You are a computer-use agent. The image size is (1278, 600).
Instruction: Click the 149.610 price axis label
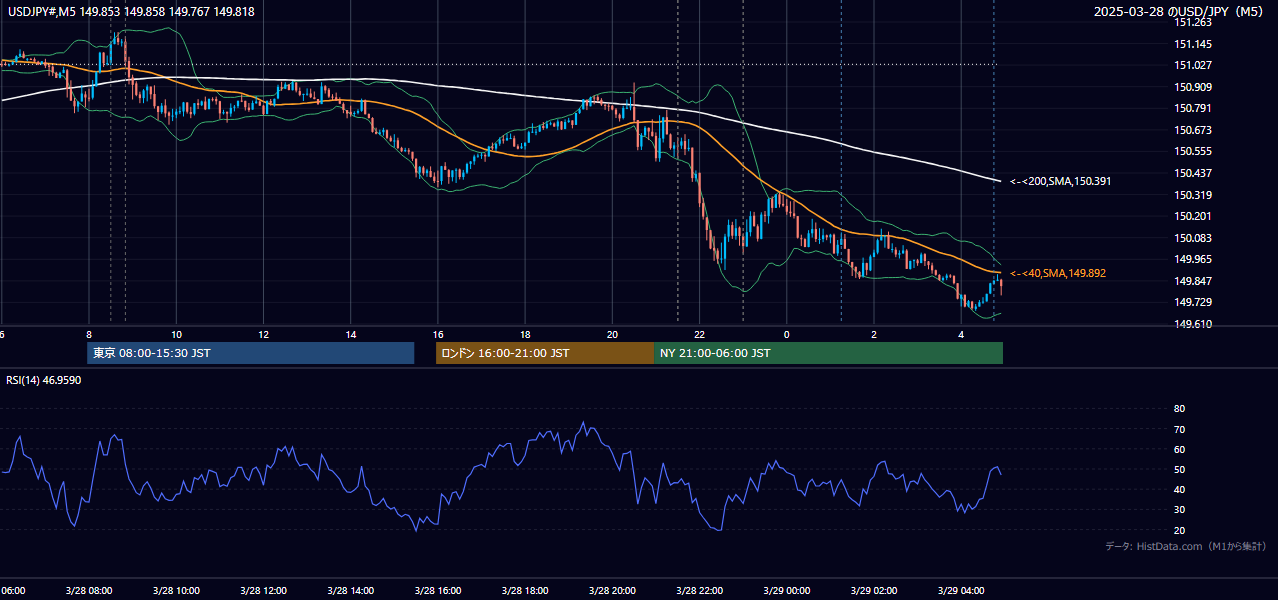(1193, 324)
